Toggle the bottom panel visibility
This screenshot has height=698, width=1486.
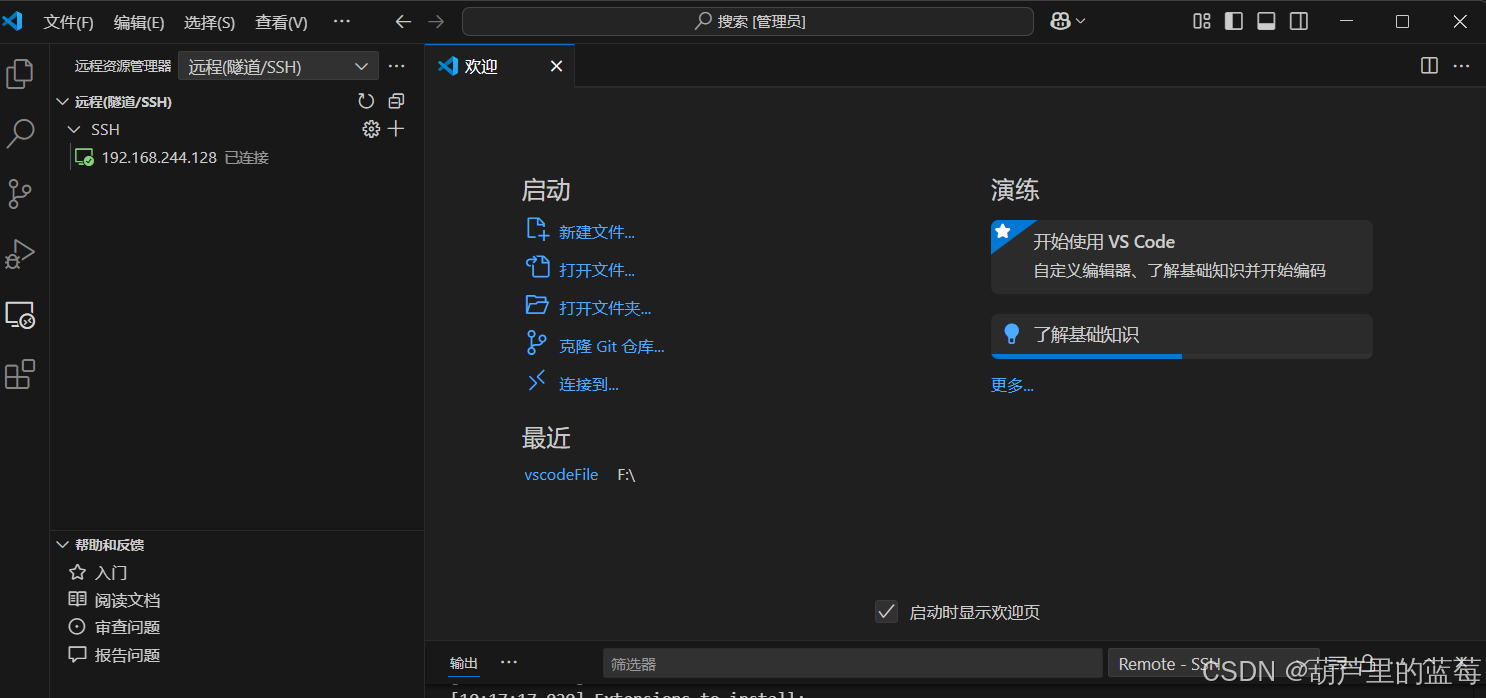1266,21
